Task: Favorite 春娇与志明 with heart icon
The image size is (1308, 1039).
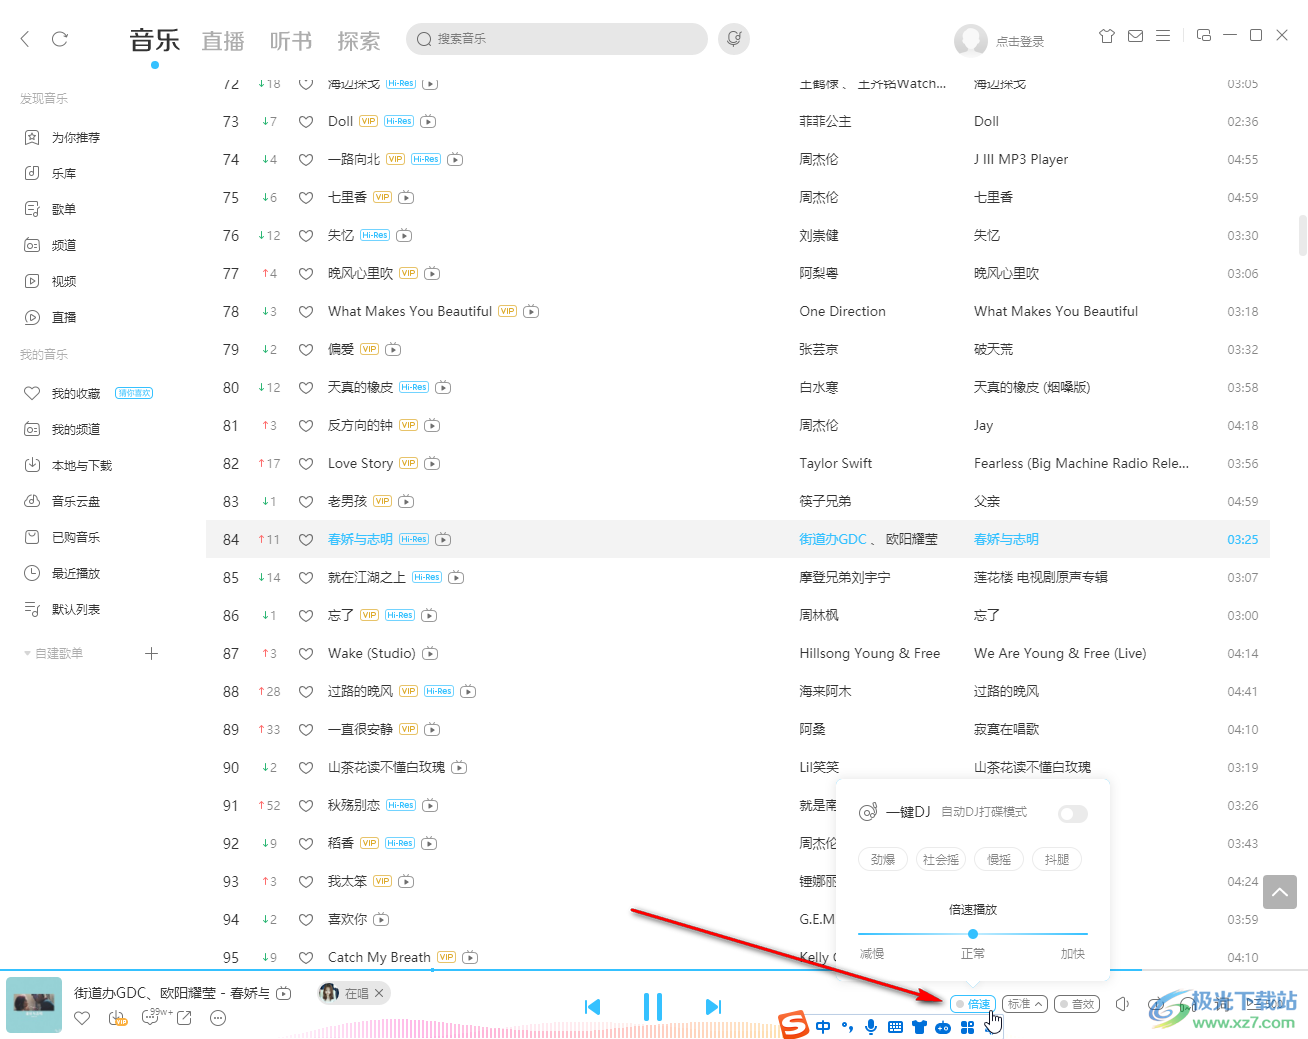Action: click(306, 540)
